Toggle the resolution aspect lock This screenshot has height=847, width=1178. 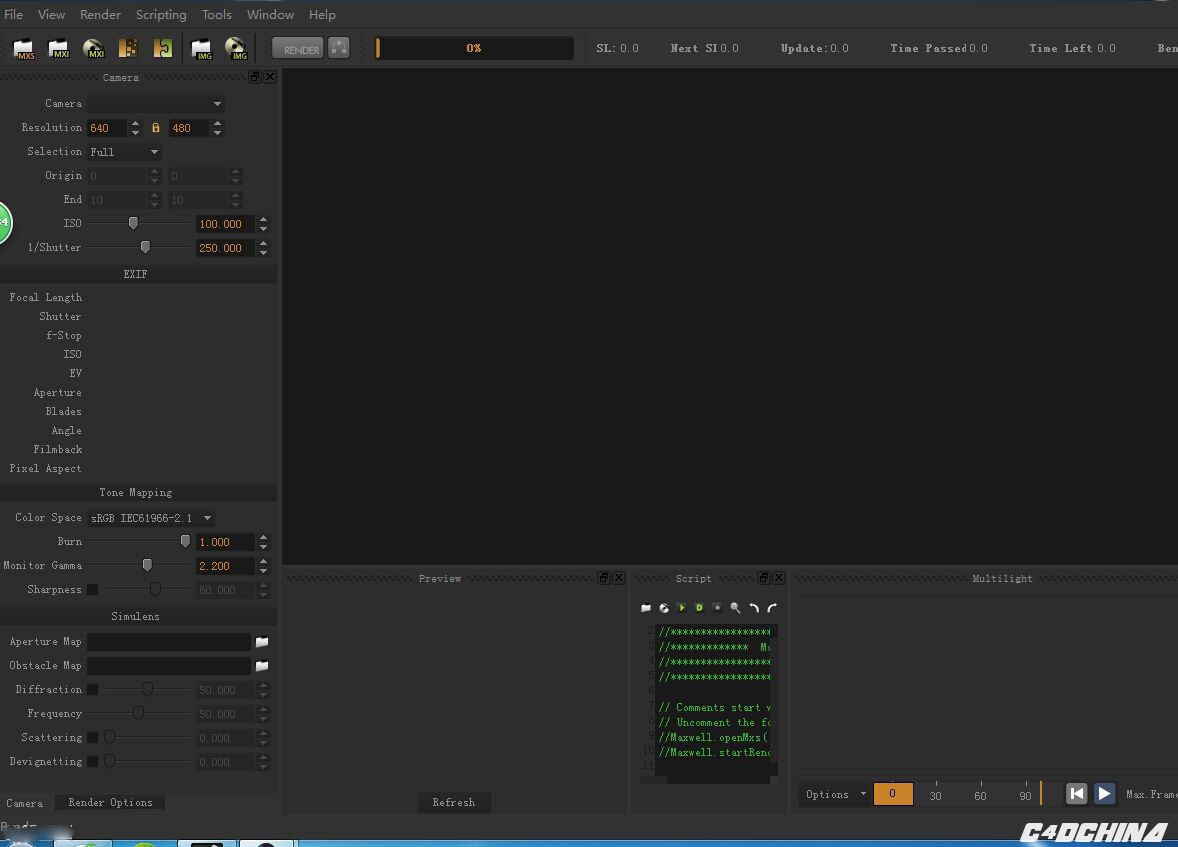point(156,128)
